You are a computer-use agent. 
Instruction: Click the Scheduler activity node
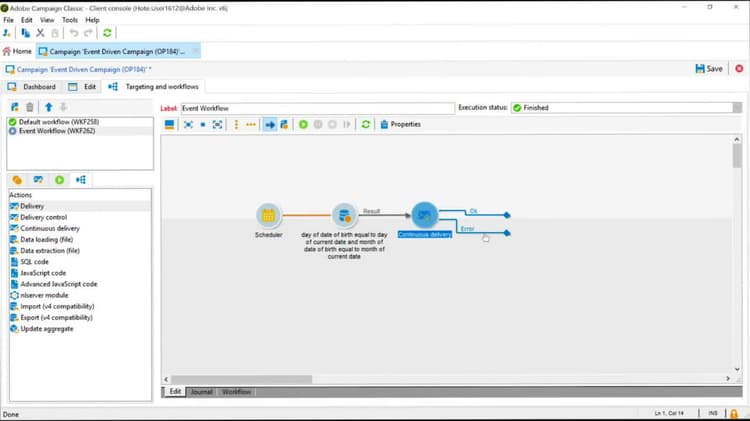[268, 215]
